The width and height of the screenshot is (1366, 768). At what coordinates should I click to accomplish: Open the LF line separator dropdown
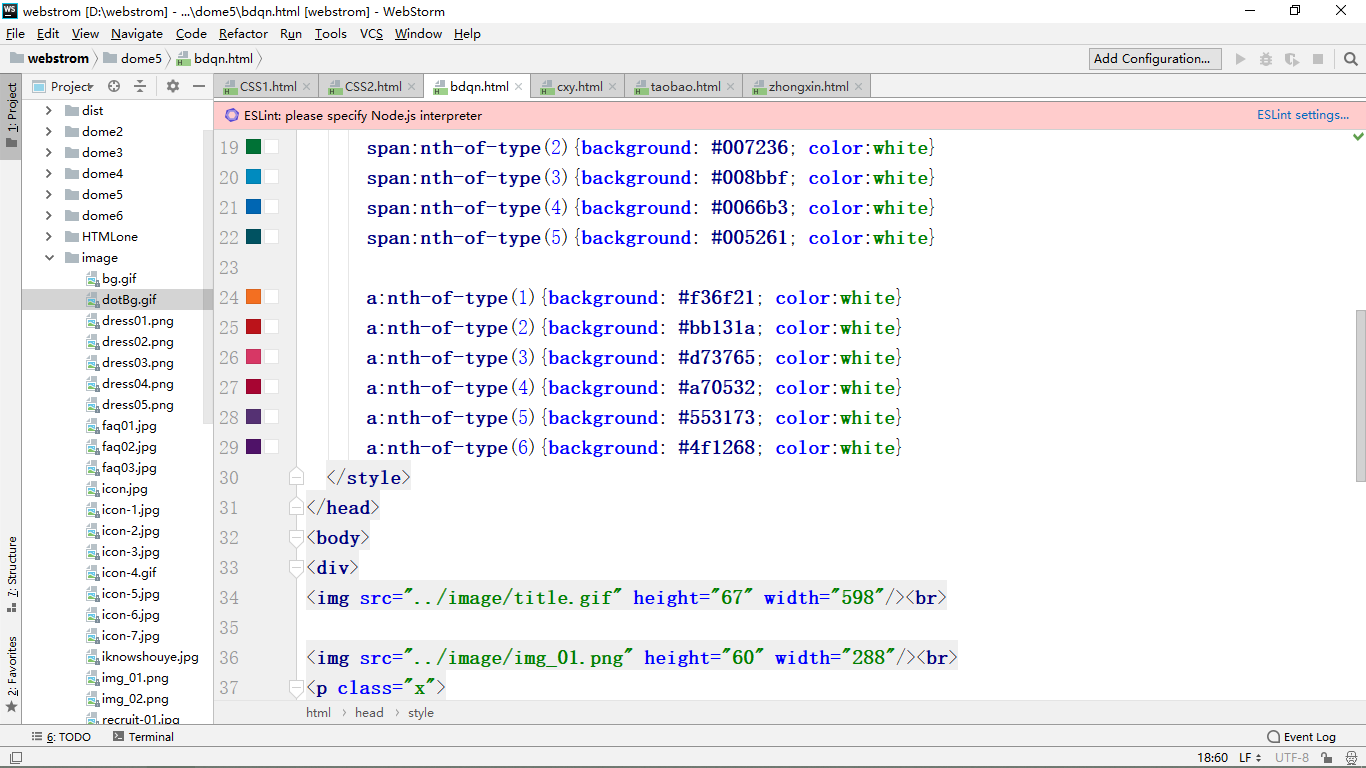pyautogui.click(x=1251, y=758)
